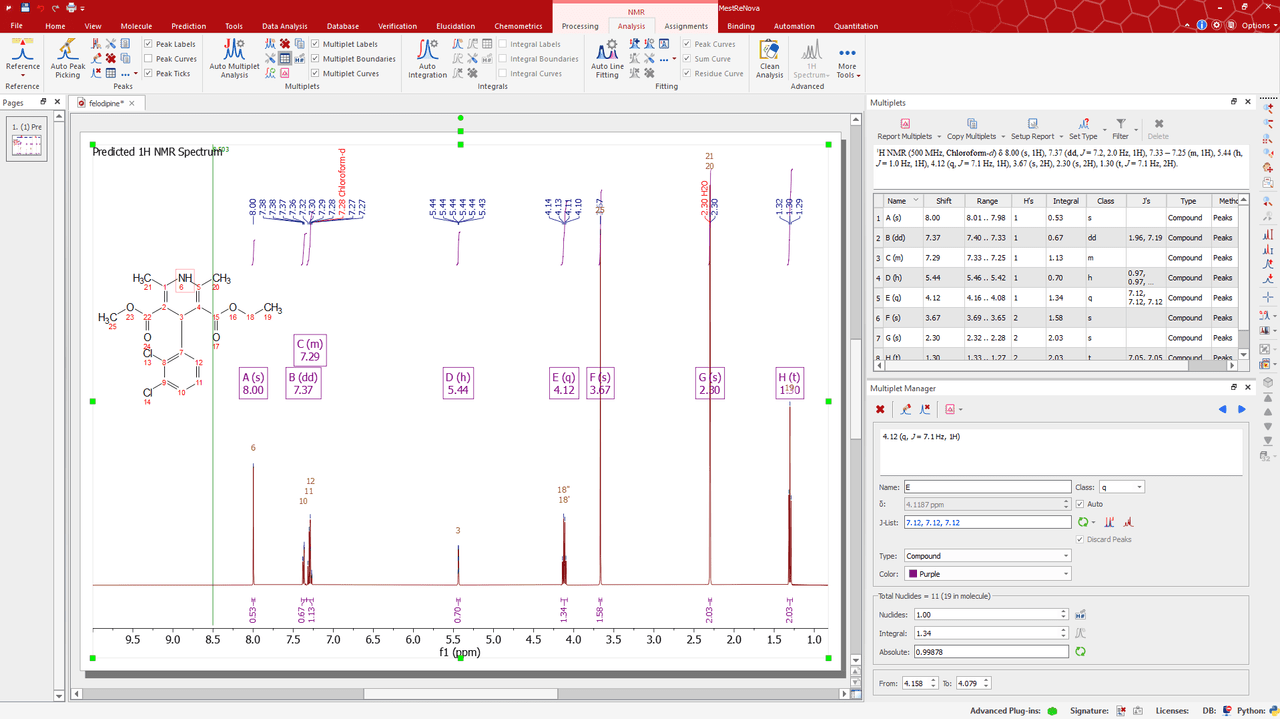
Task: Run Auto Integration
Action: click(x=427, y=60)
